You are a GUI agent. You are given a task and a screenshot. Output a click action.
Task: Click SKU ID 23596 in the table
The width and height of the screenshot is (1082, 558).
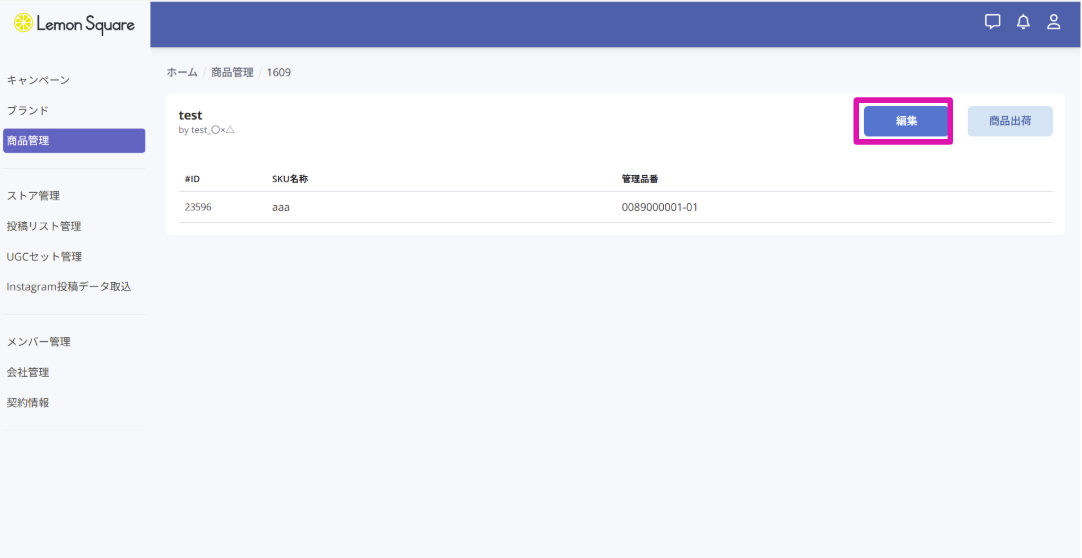click(198, 207)
